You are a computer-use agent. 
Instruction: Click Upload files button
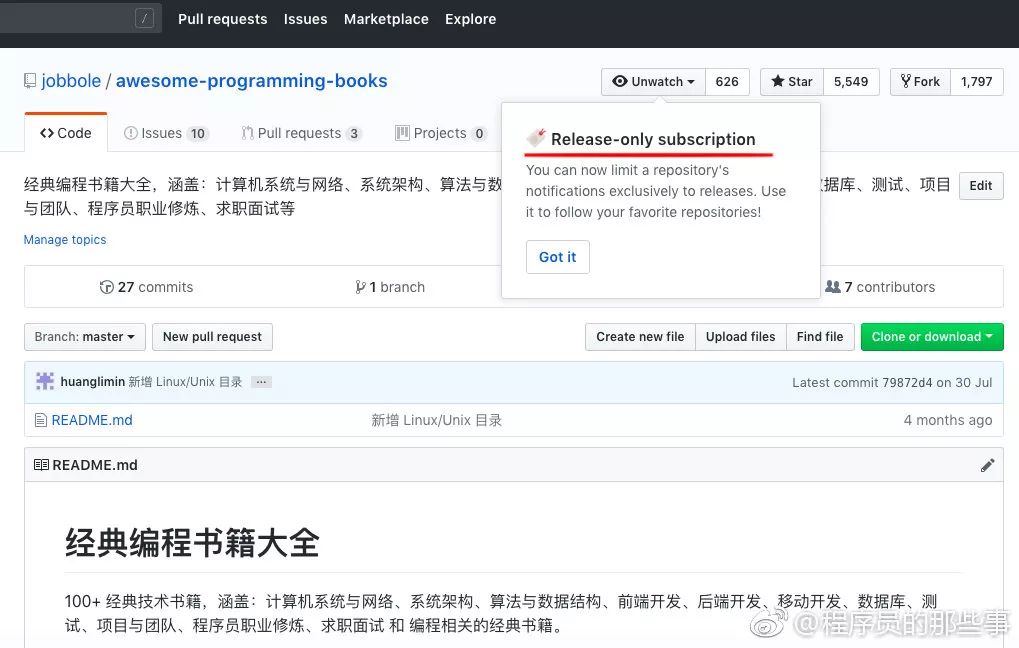click(741, 337)
